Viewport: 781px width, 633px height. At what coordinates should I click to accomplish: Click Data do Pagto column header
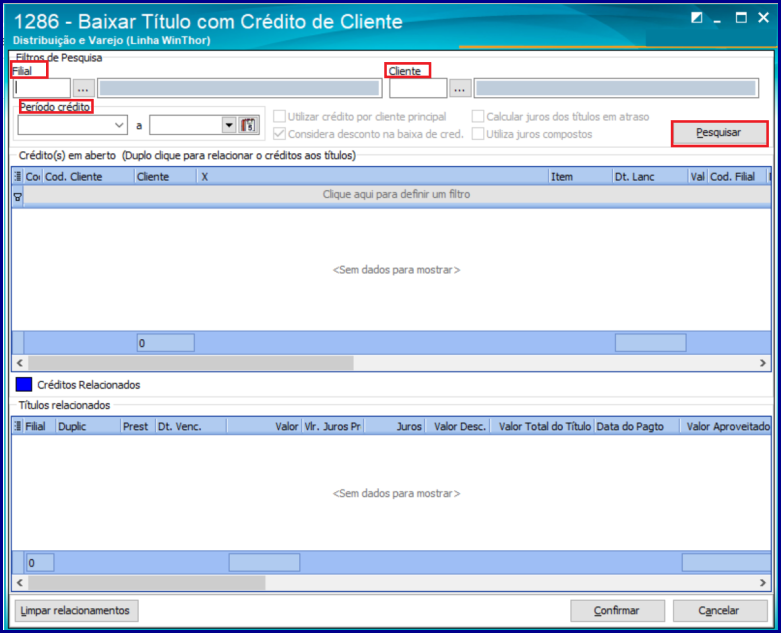pos(637,427)
